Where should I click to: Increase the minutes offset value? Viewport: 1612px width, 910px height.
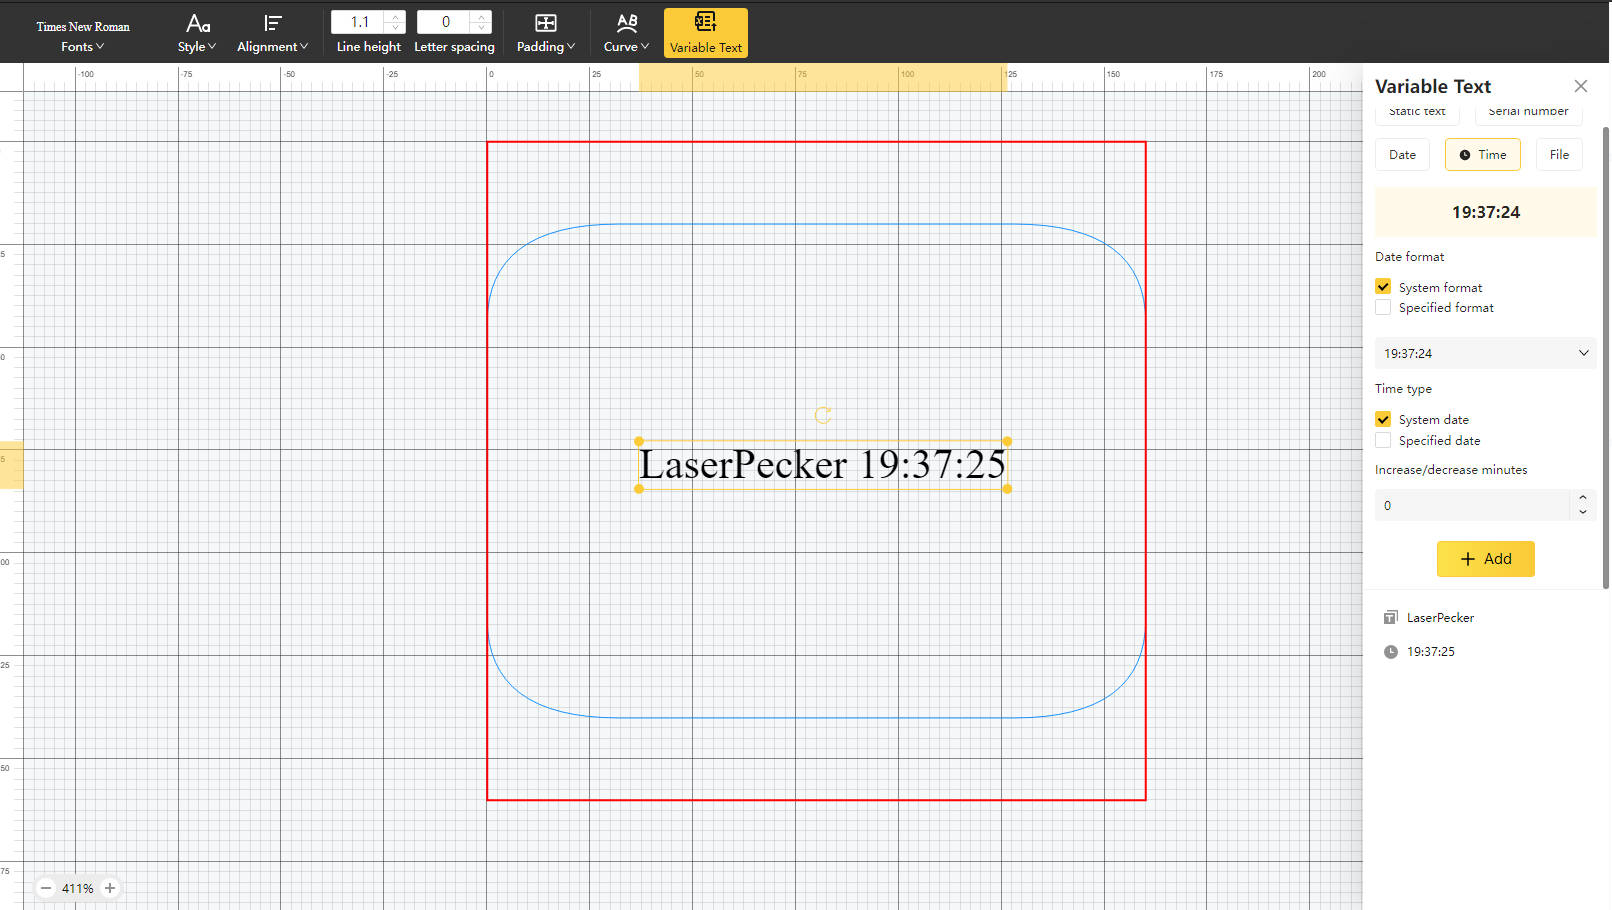click(x=1582, y=497)
